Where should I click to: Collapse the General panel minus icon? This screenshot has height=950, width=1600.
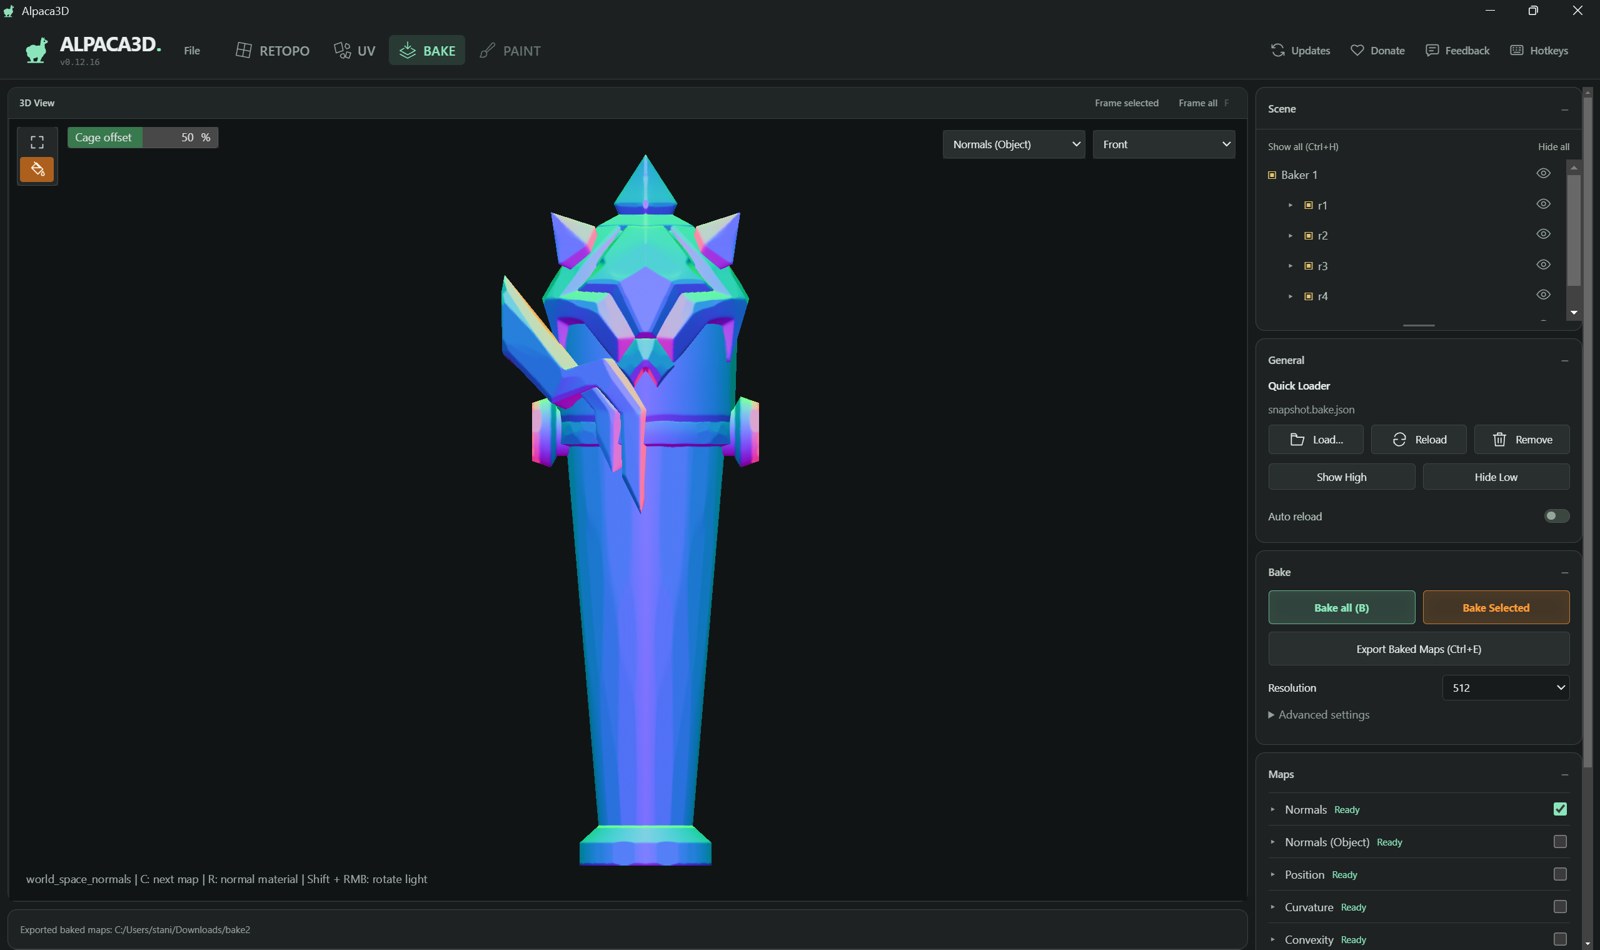click(x=1564, y=360)
